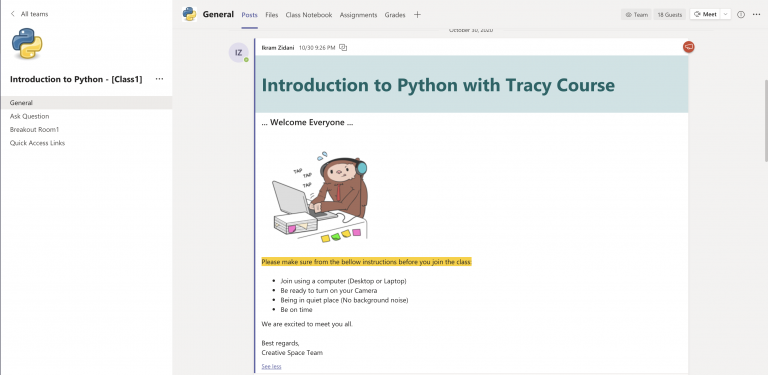Viewport: 768px width, 375px height.
Task: Open more channel options ellipsis in header
Action: tap(756, 15)
